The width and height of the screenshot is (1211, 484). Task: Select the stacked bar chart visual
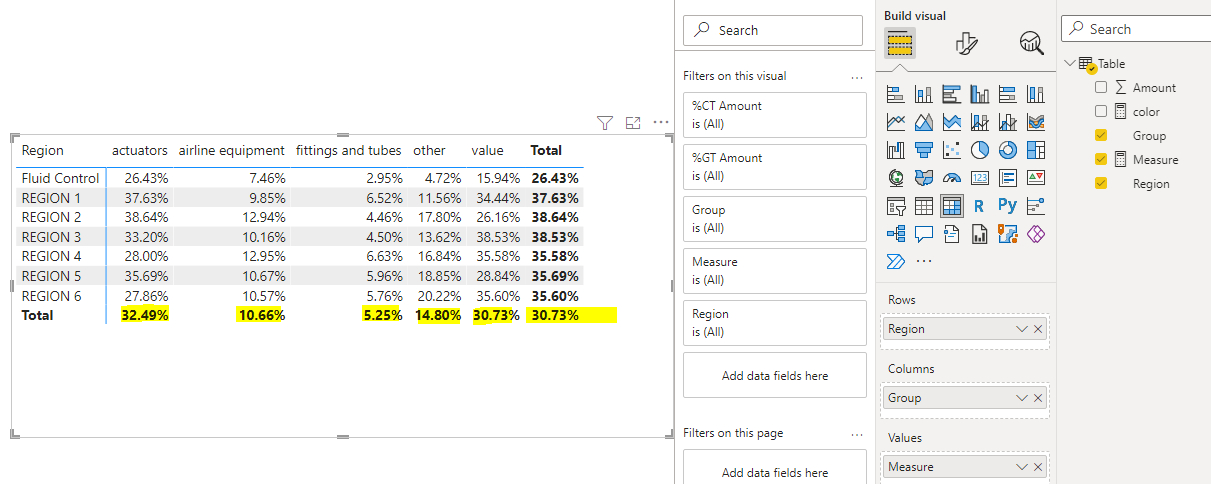(896, 94)
